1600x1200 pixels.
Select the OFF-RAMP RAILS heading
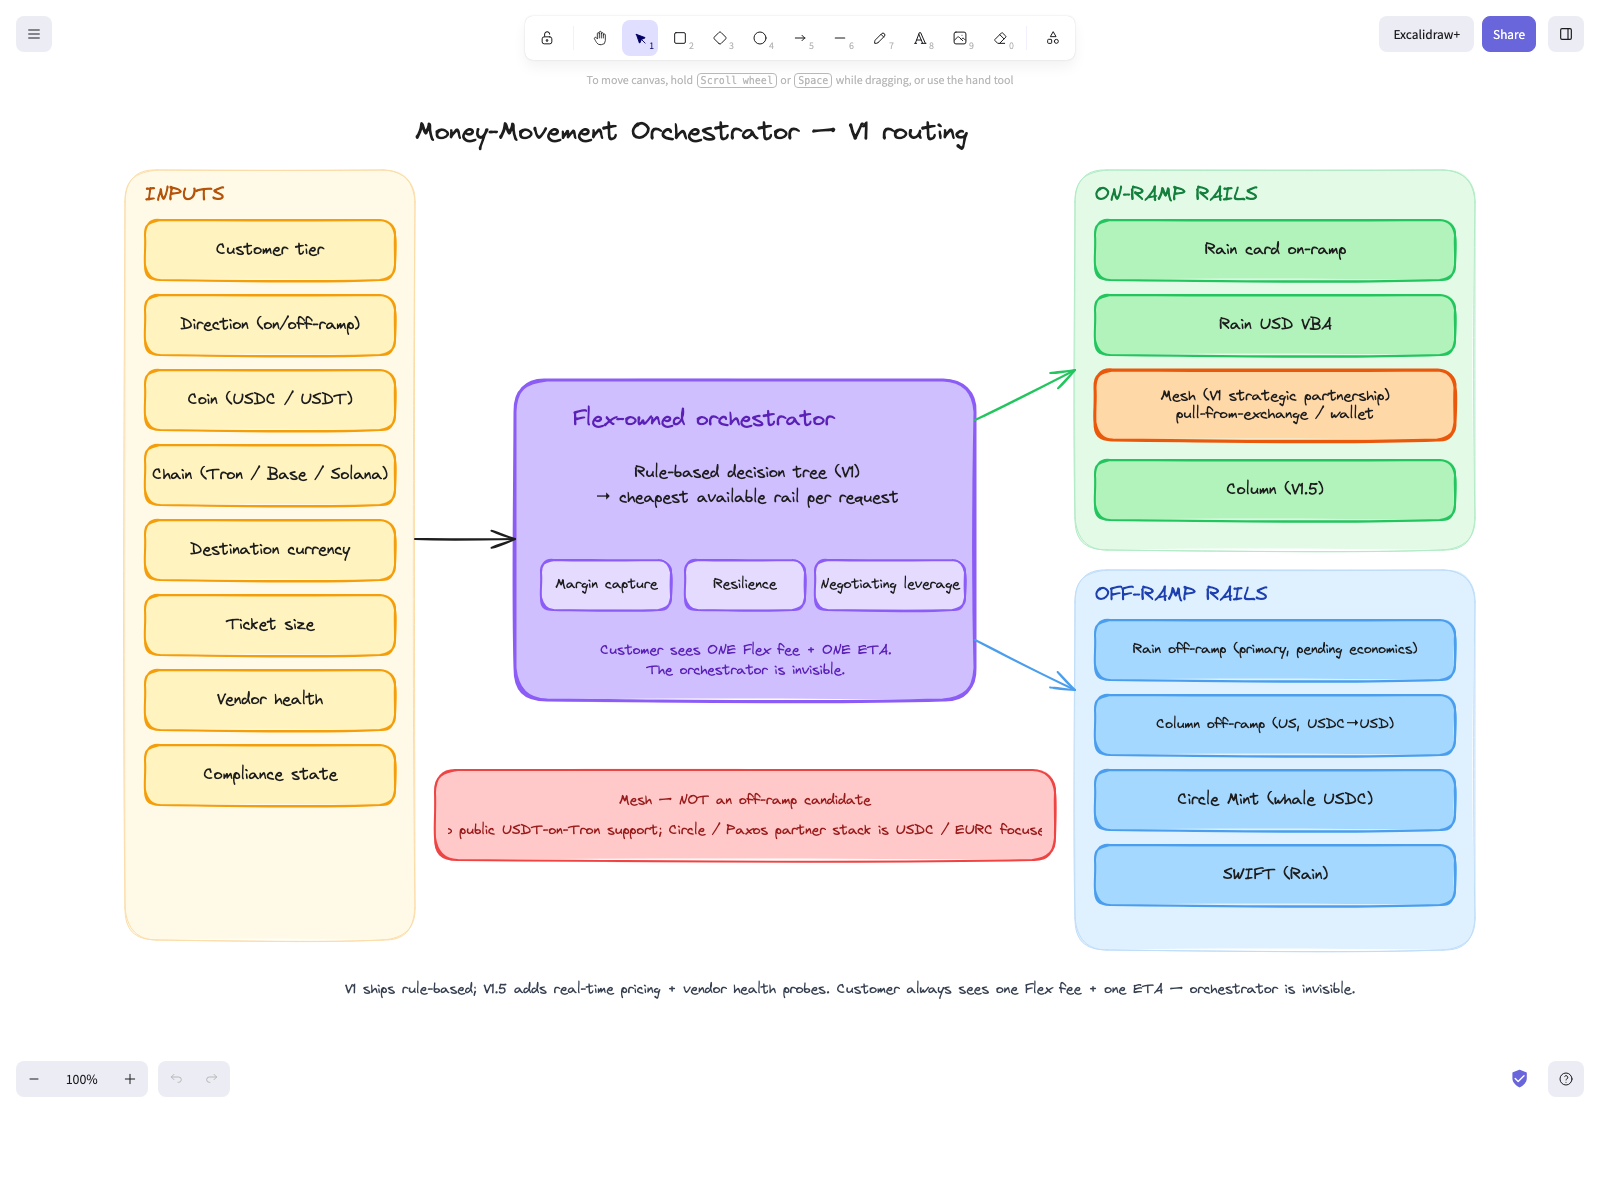click(x=1181, y=593)
